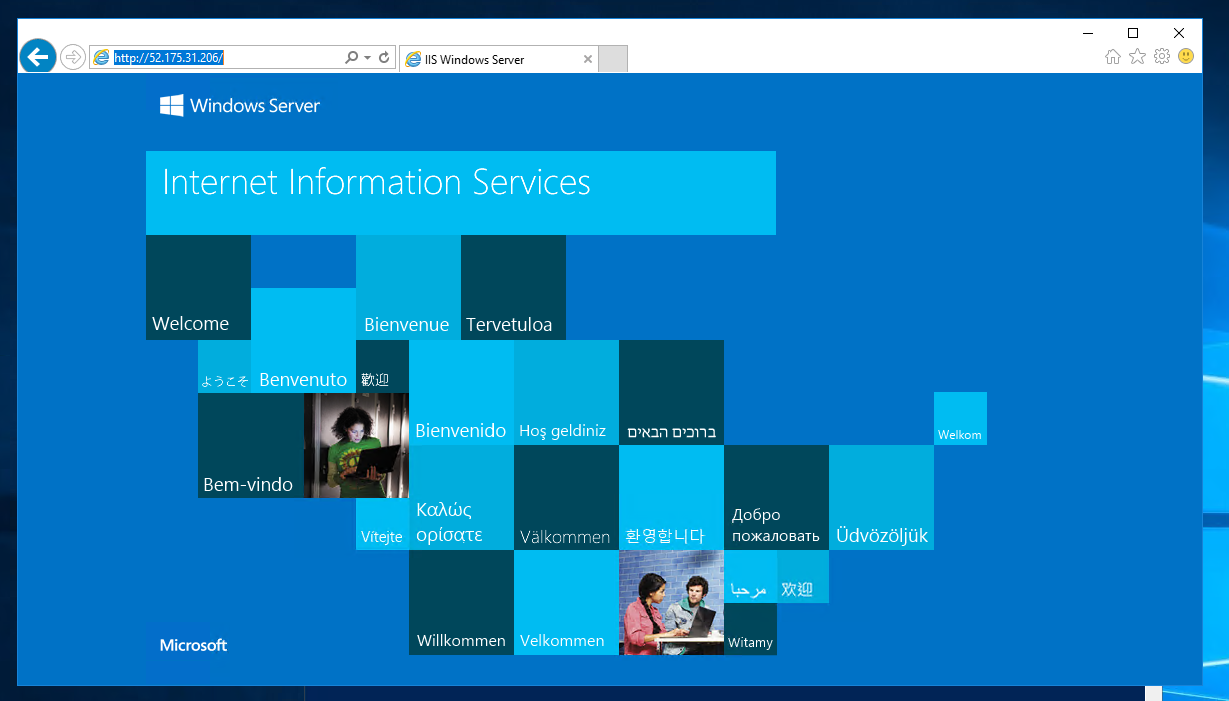Screen dimensions: 1229x701
Task: Click the Hoş geldiniz tile
Action: 566,392
